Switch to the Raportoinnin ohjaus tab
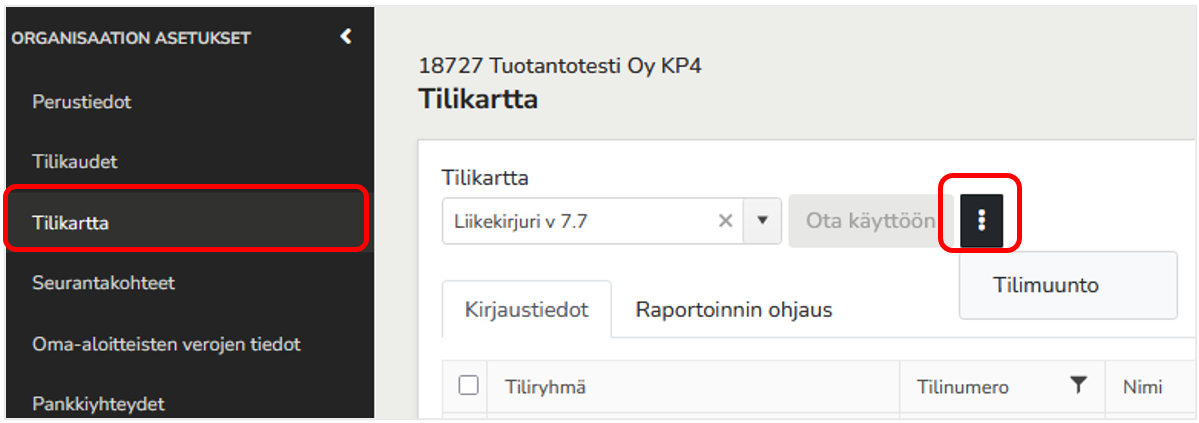 tap(733, 310)
